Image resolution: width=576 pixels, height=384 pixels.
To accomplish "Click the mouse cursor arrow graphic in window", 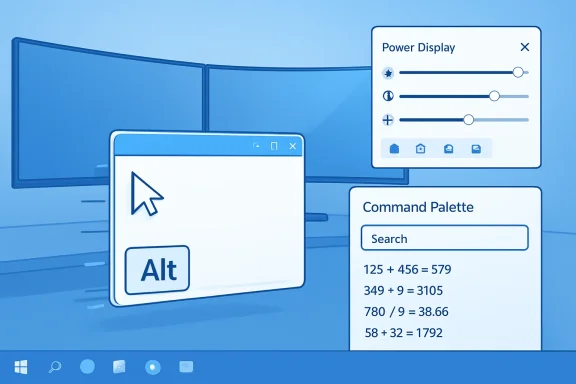I will tap(146, 194).
